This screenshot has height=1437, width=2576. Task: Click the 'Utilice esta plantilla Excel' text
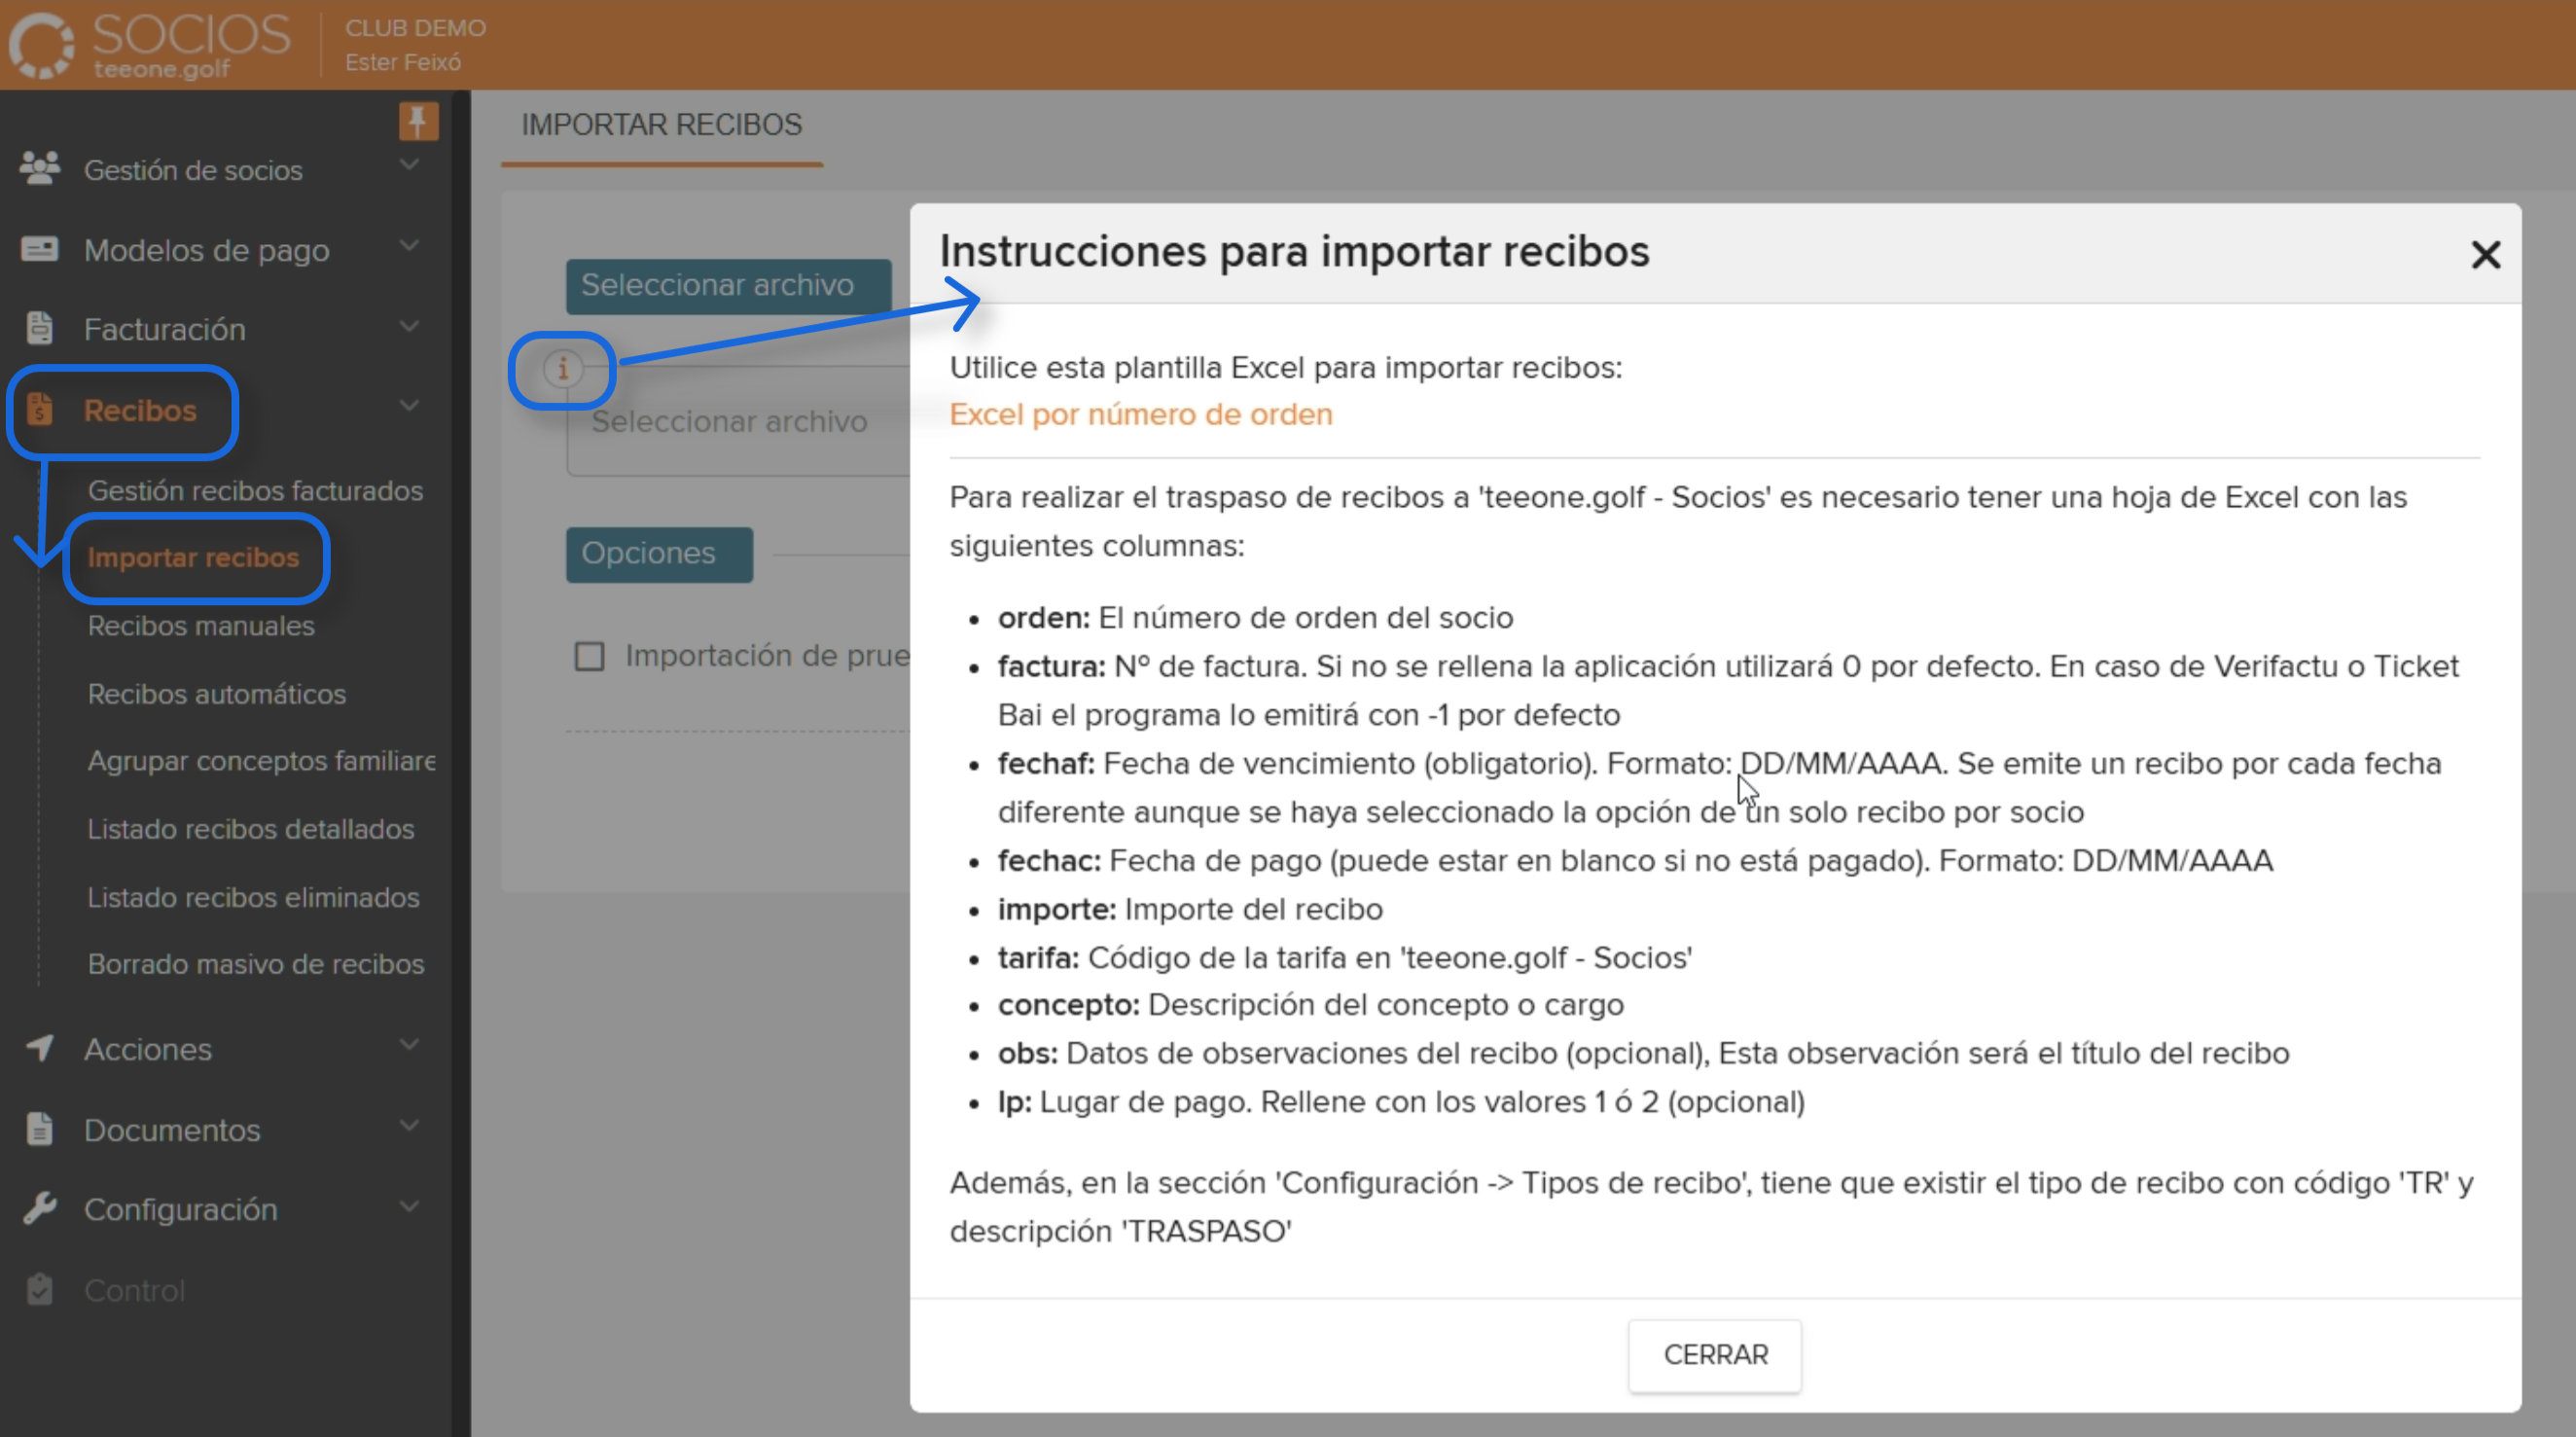point(1285,367)
